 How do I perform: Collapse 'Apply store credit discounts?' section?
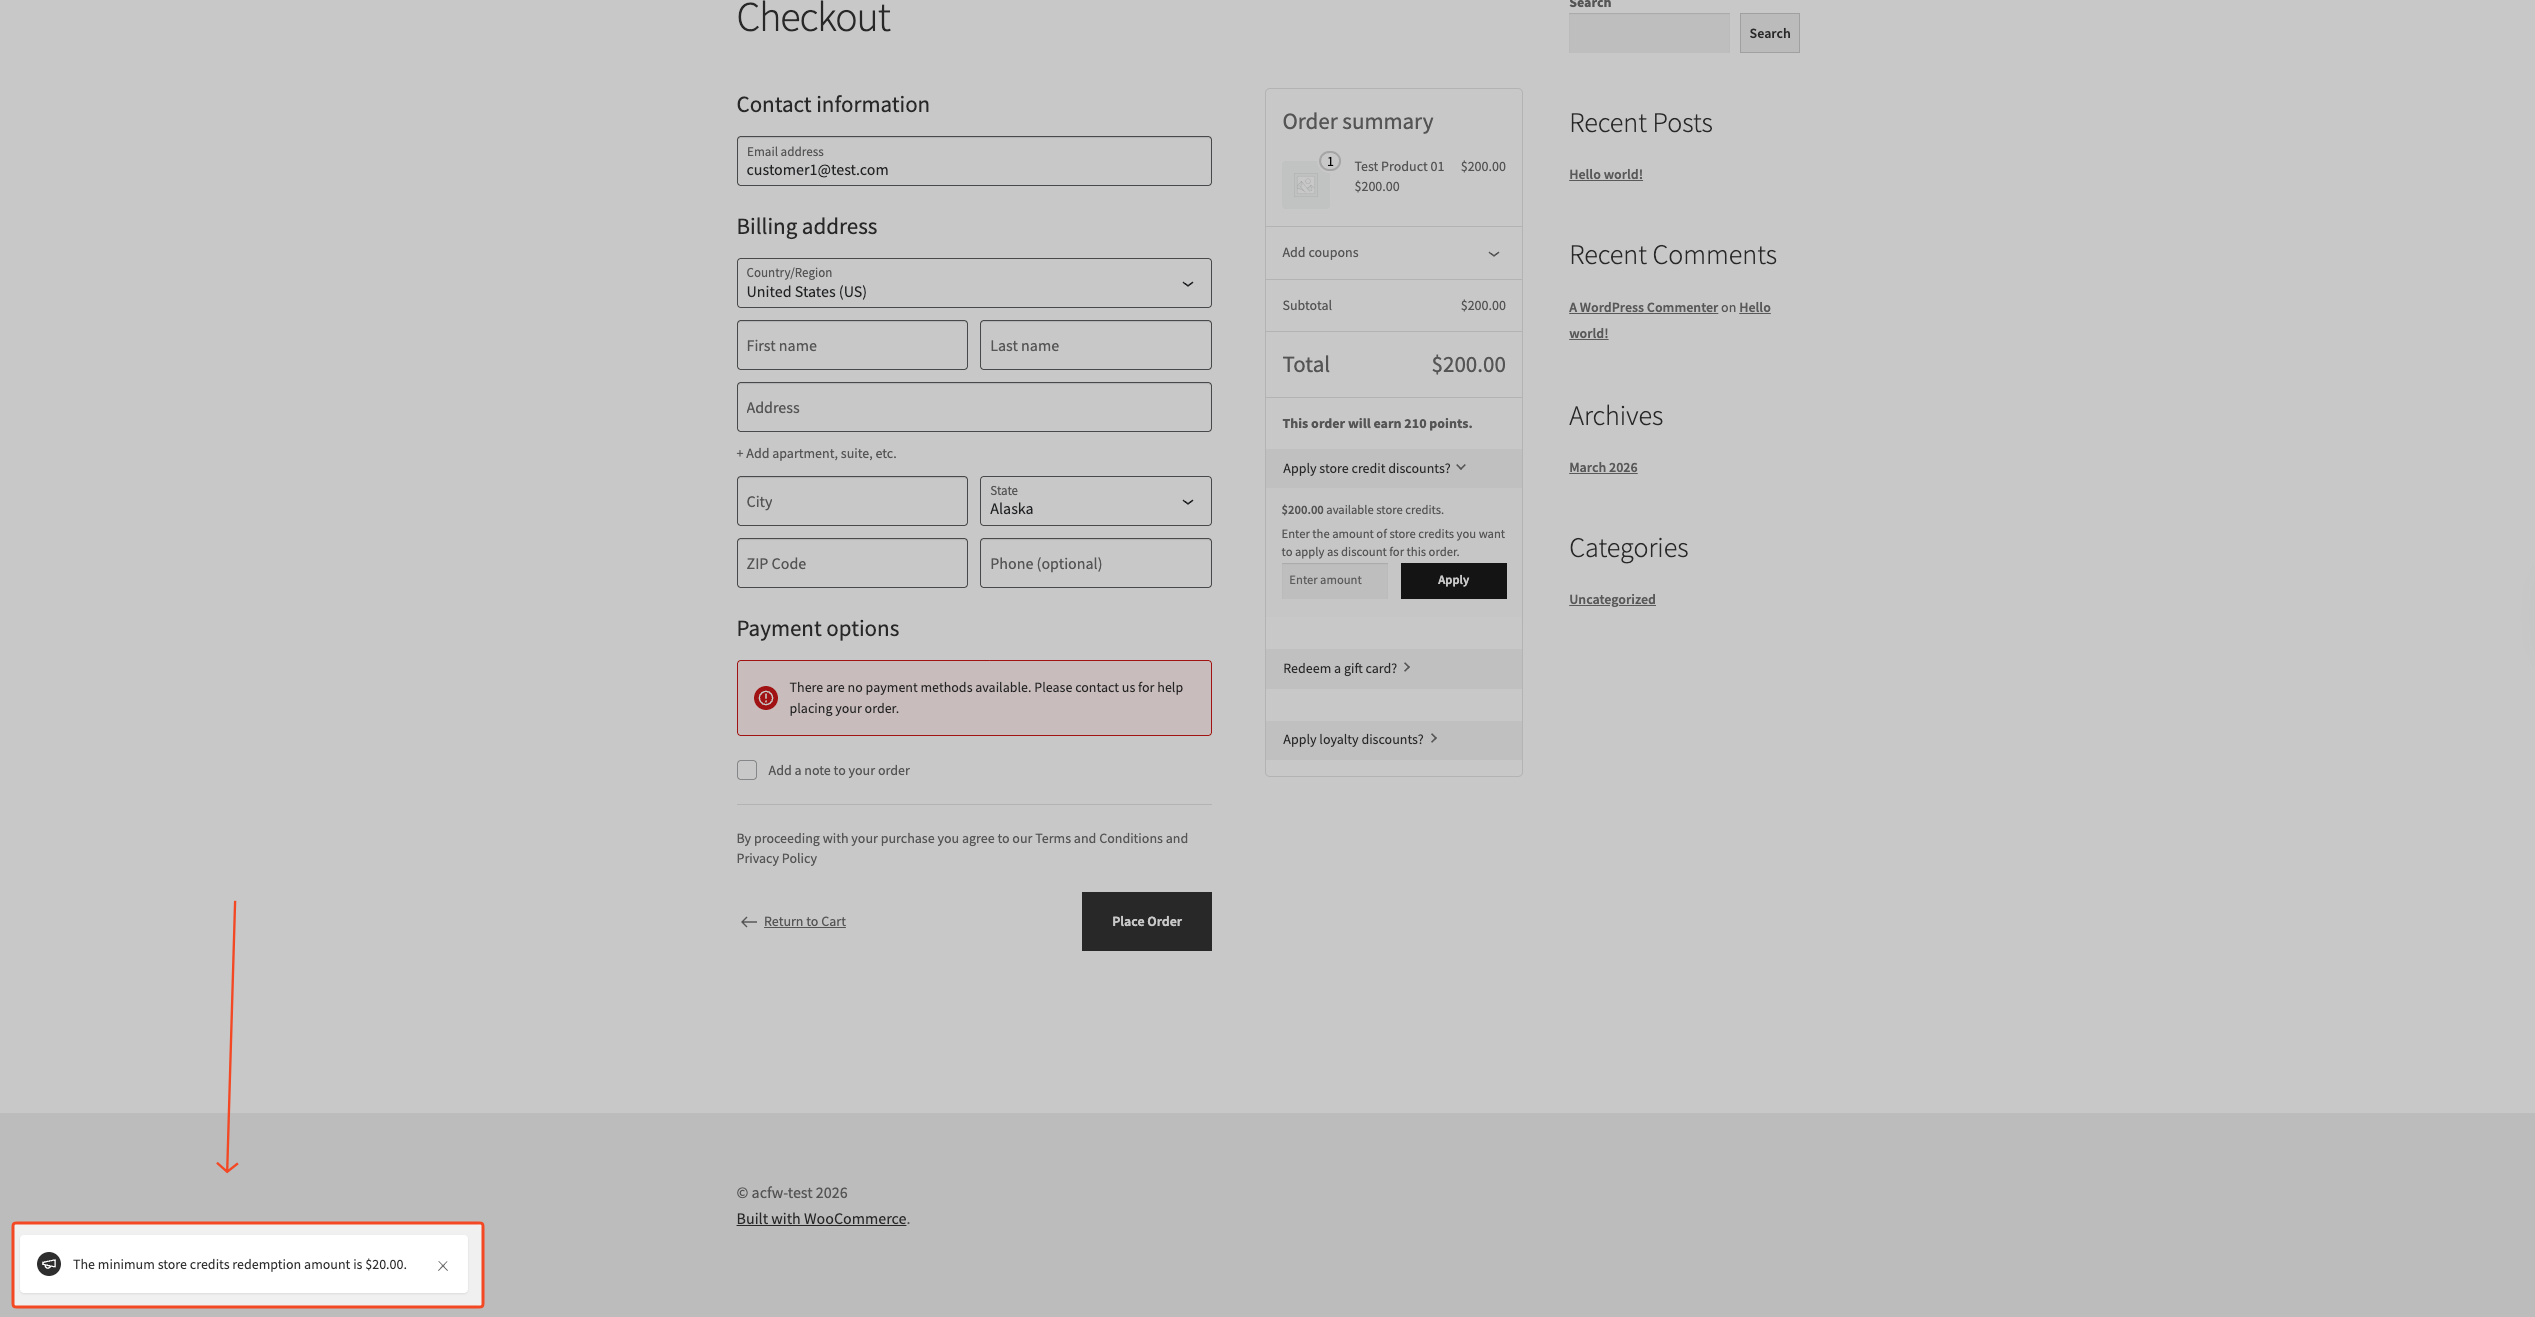coord(1373,468)
